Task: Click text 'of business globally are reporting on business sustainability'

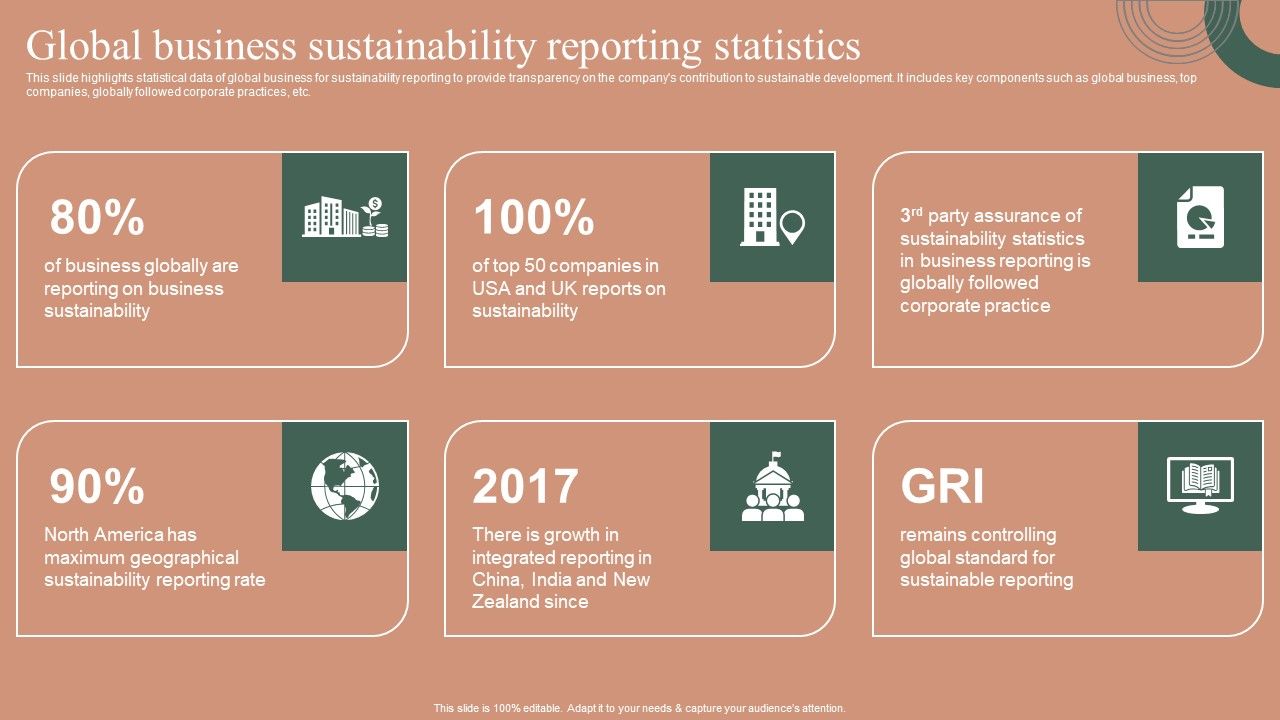Action: click(x=141, y=288)
